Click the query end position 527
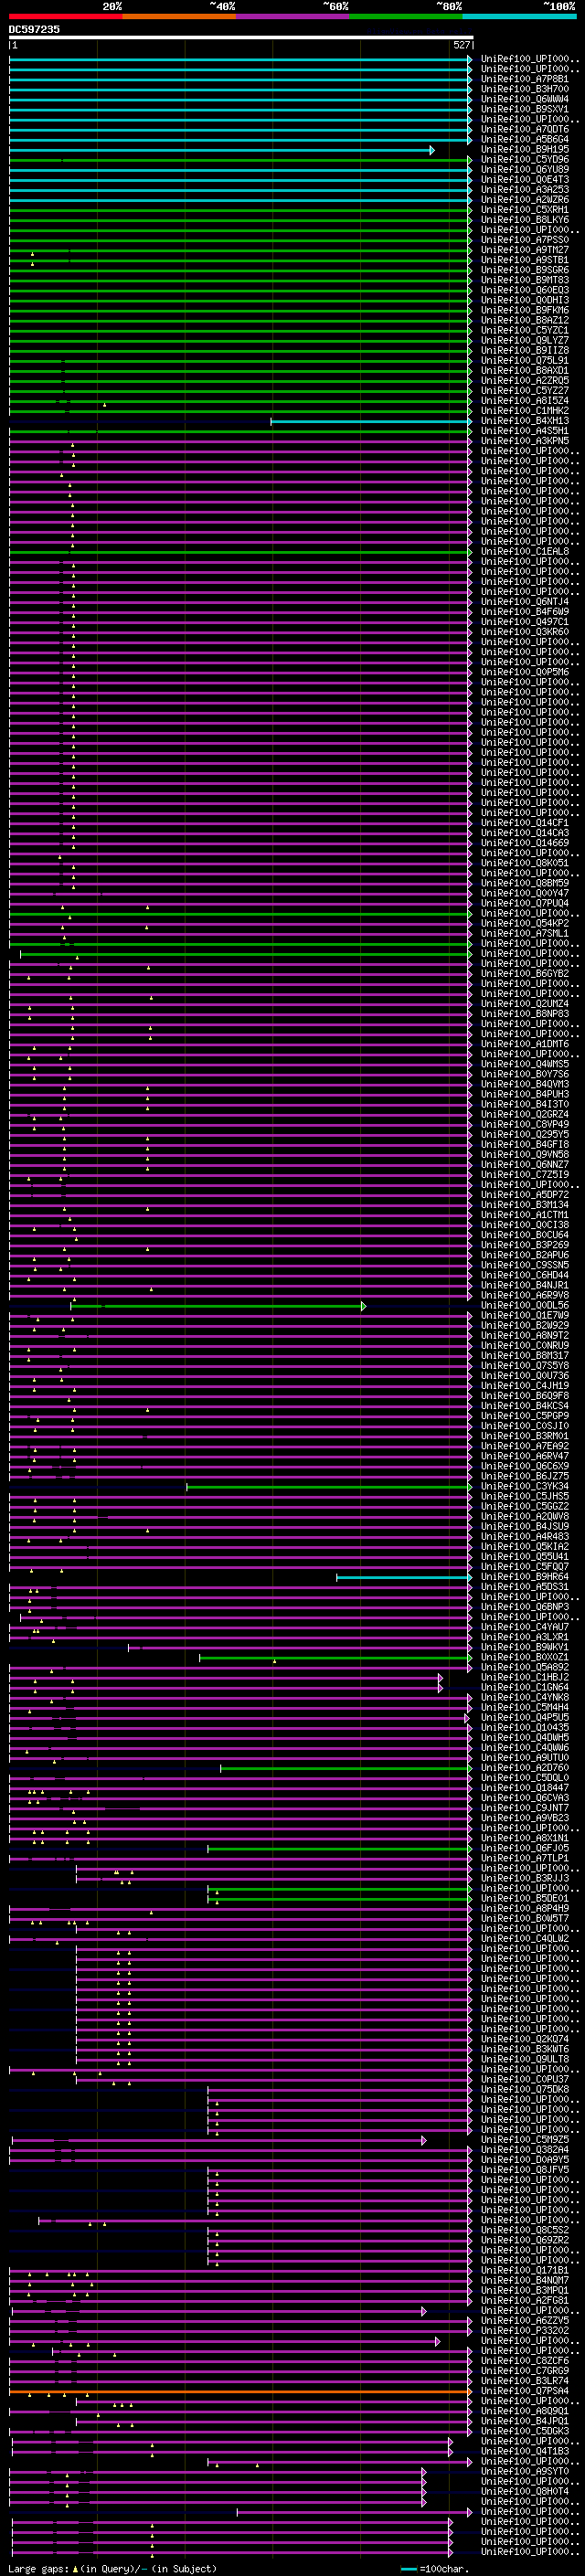The image size is (585, 2576). click(461, 45)
